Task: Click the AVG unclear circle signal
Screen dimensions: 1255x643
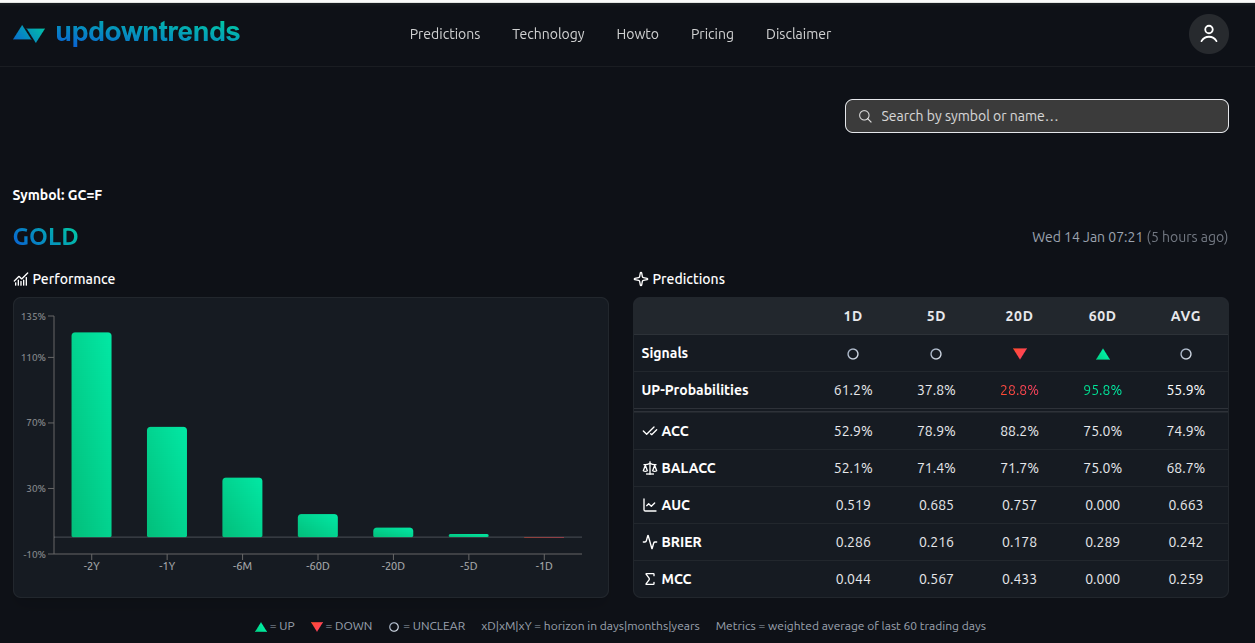Action: pyautogui.click(x=1186, y=354)
